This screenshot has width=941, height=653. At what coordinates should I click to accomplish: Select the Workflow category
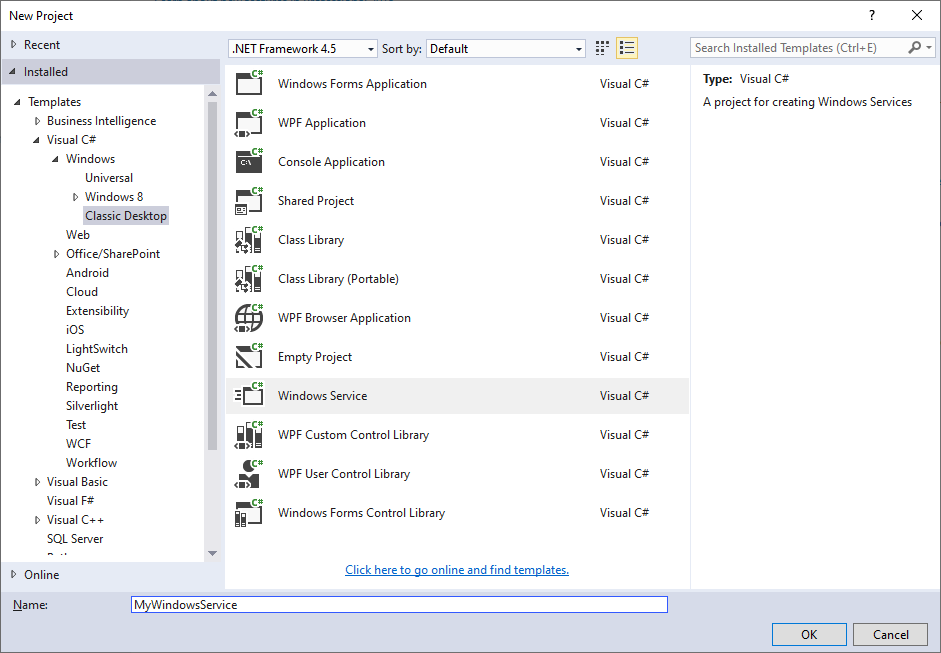(x=91, y=463)
